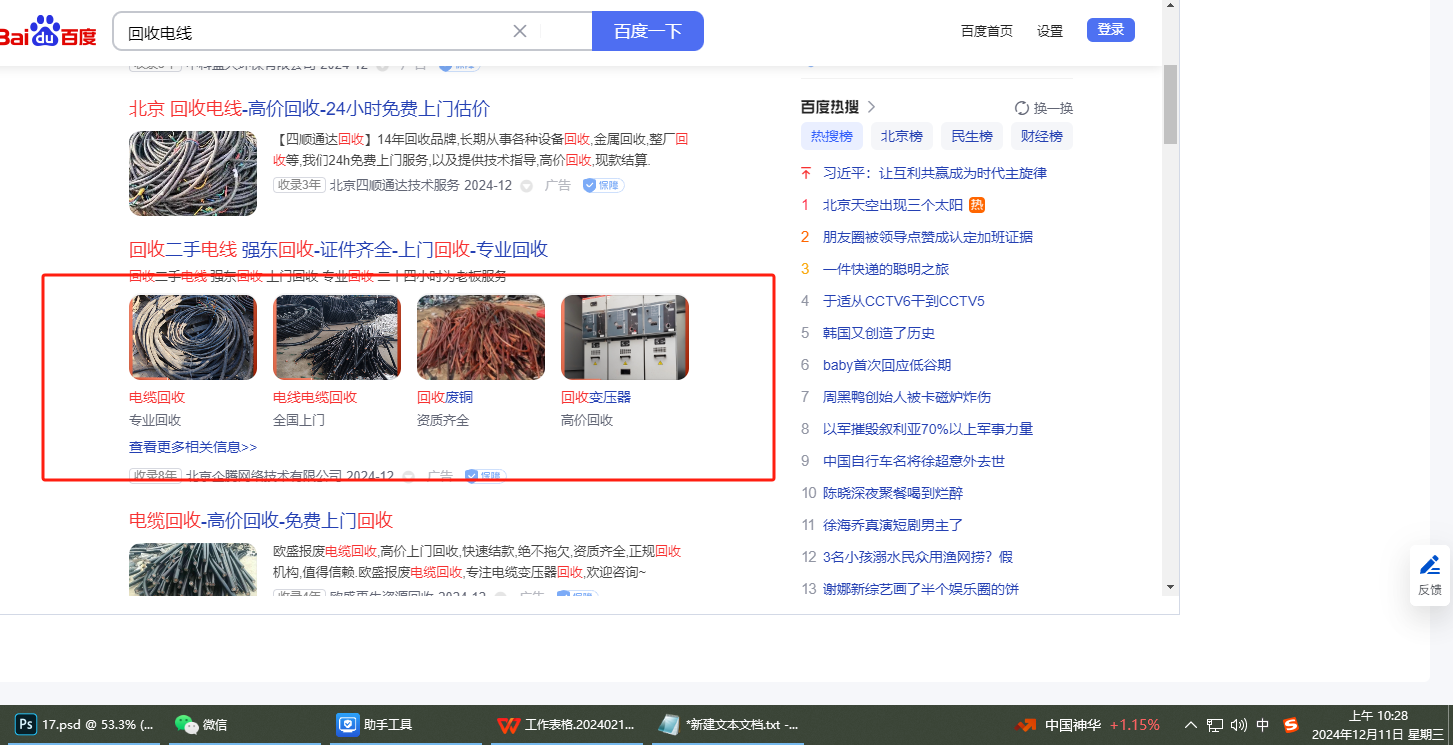
Task: Click the 电线电缆回收 caption link
Action: 315,397
